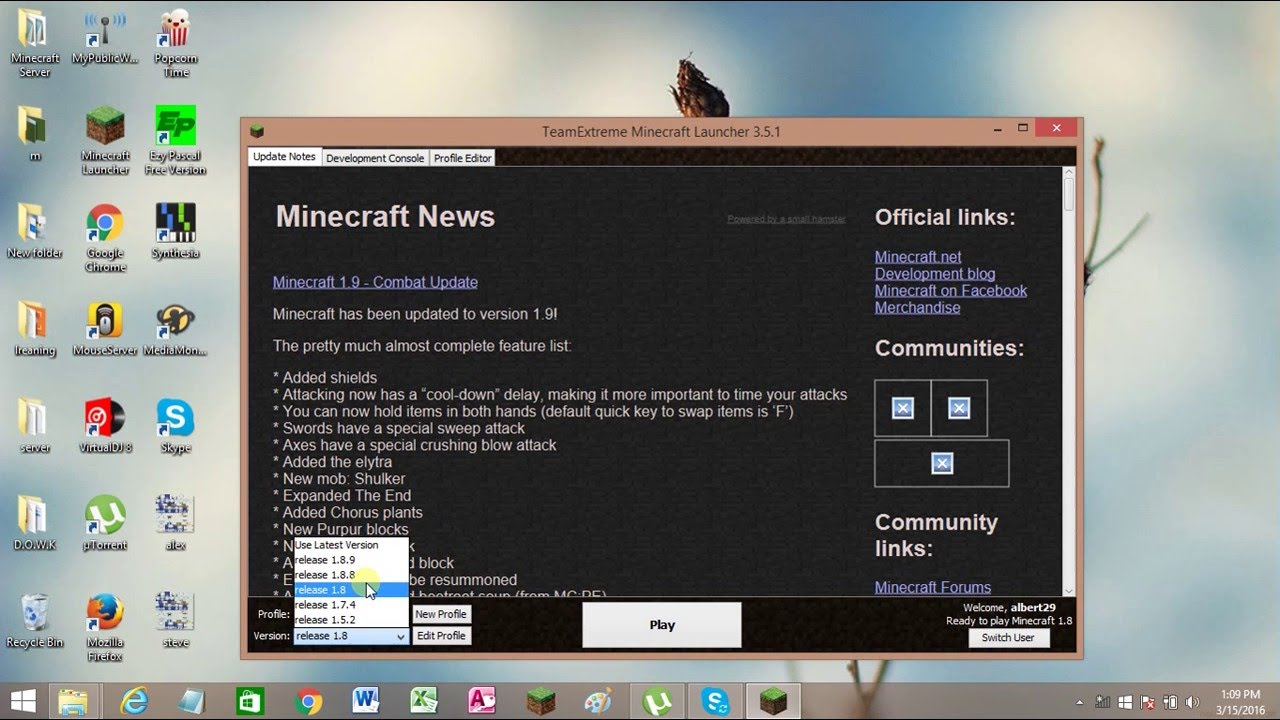Image resolution: width=1280 pixels, height=720 pixels.
Task: Open Windows Store from the taskbar
Action: [x=250, y=701]
